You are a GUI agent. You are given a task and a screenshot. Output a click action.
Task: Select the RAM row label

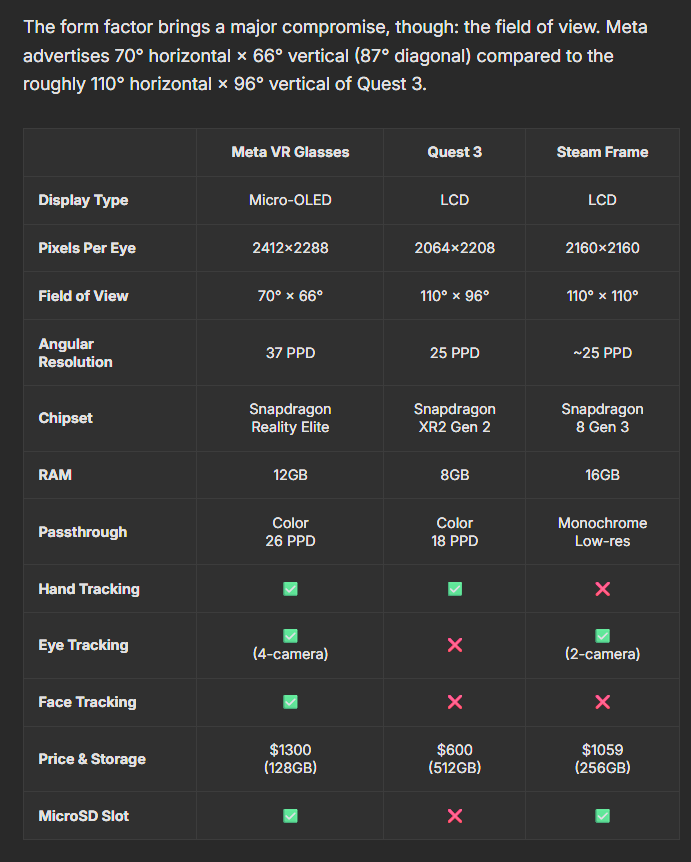pos(55,475)
